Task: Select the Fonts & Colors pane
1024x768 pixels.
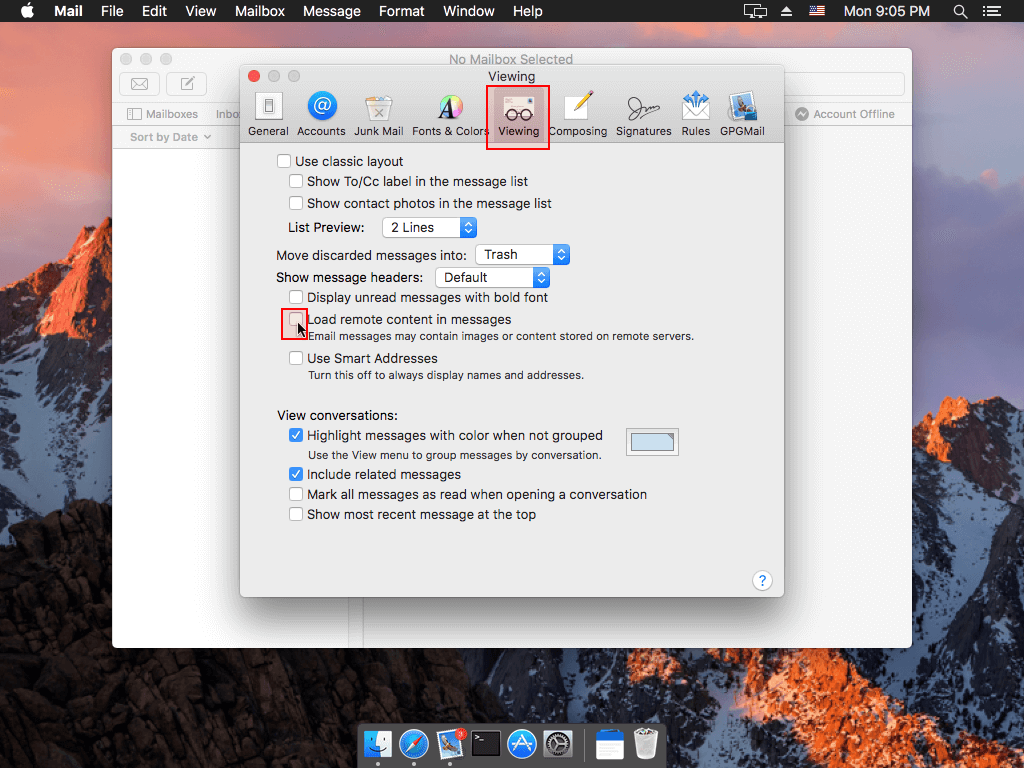Action: coord(450,114)
